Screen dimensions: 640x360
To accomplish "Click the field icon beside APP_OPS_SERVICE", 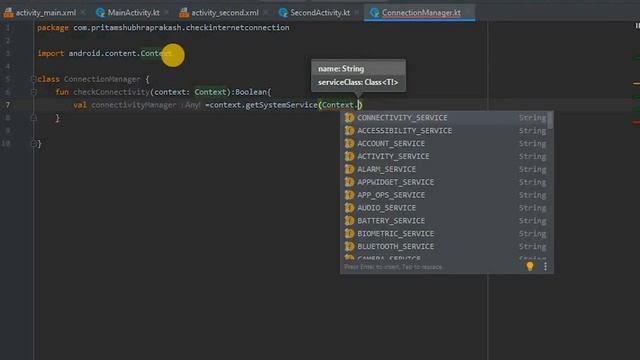I will coord(349,195).
